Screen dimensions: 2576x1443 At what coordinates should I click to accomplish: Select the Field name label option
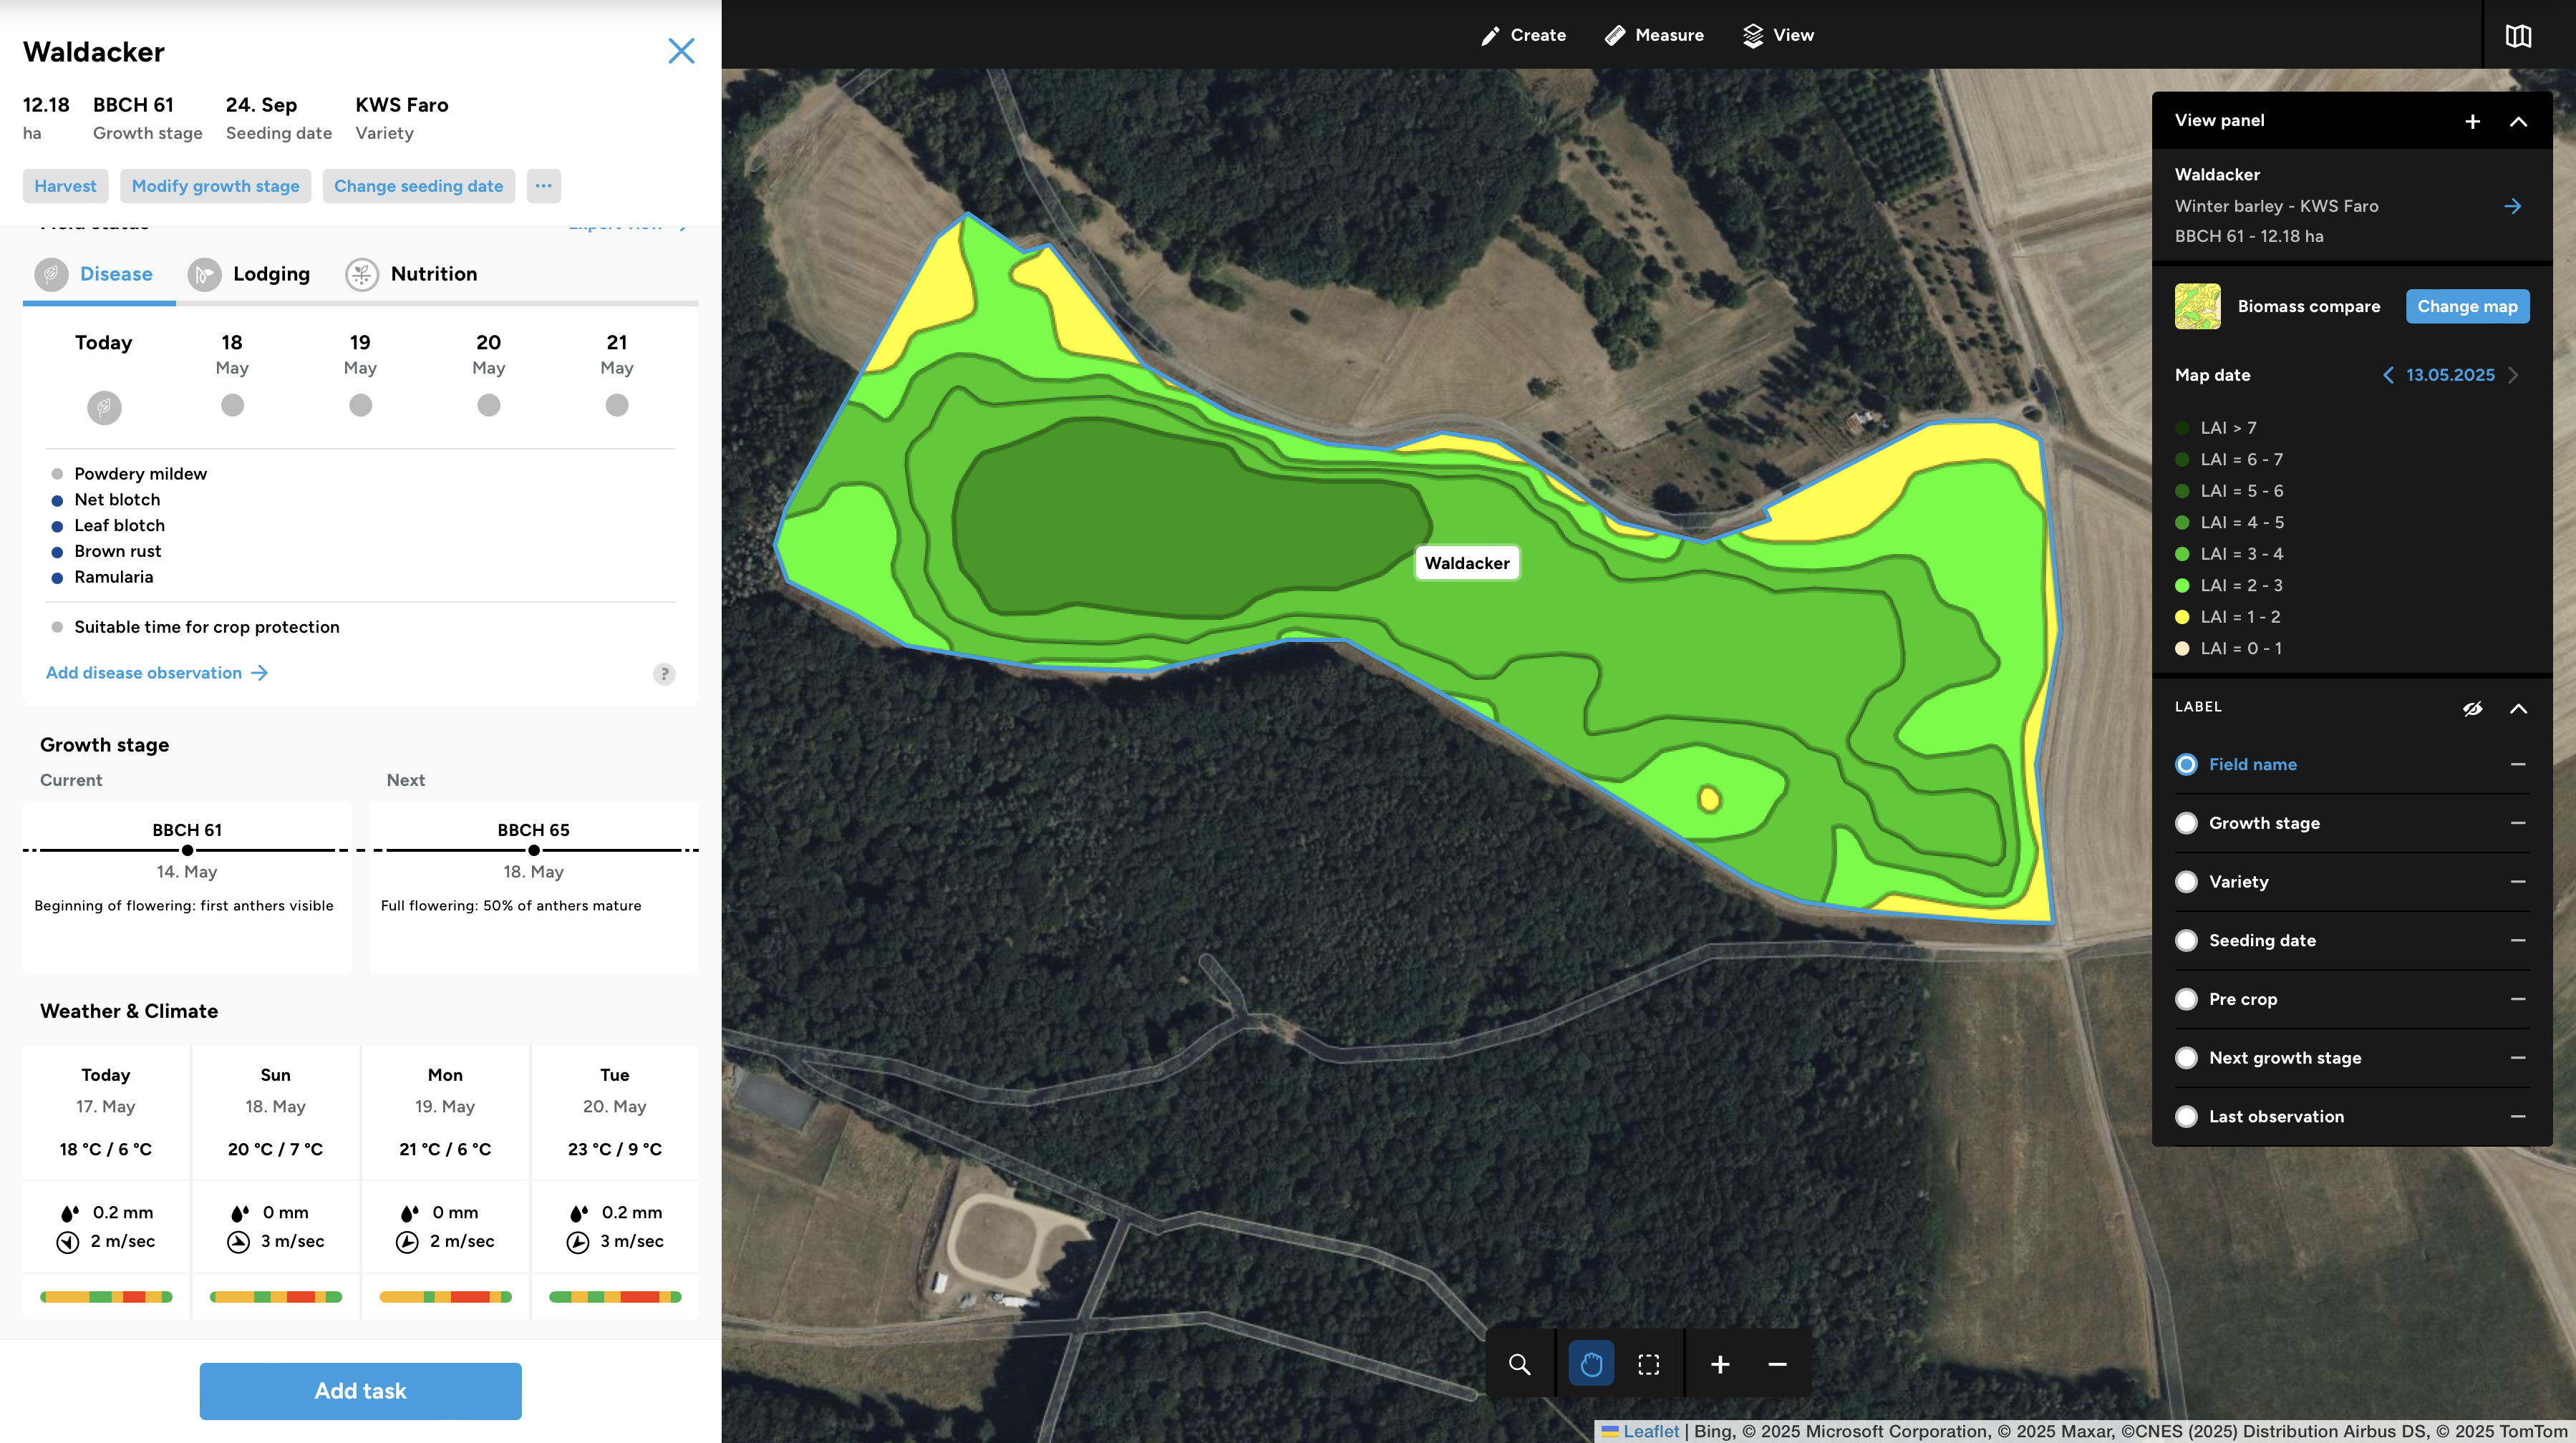(2186, 764)
